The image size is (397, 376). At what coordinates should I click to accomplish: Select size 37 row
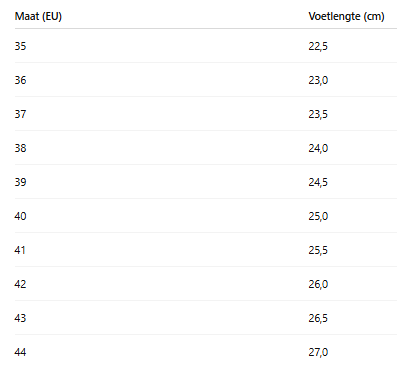click(x=206, y=114)
